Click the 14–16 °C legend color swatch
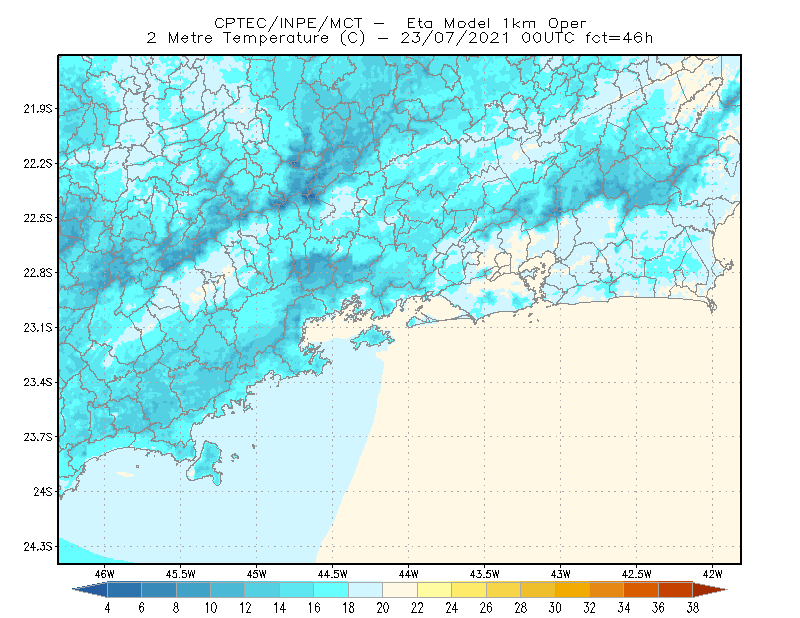 click(x=297, y=590)
